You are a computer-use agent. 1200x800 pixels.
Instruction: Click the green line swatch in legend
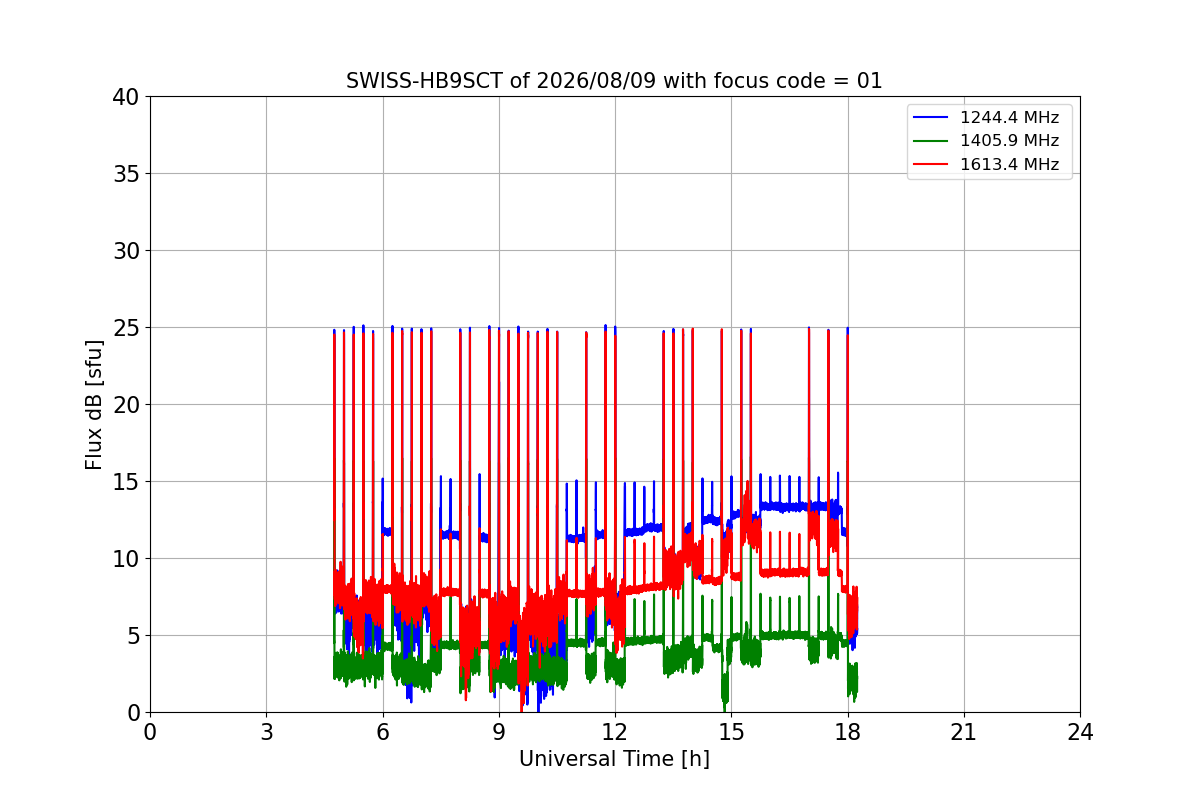[x=931, y=141]
